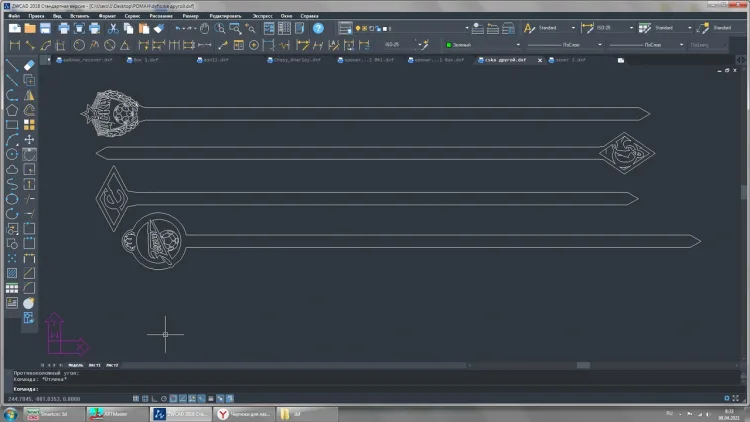Image resolution: width=750 pixels, height=422 pixels.
Task: Open the Рисование menu
Action: (161, 16)
